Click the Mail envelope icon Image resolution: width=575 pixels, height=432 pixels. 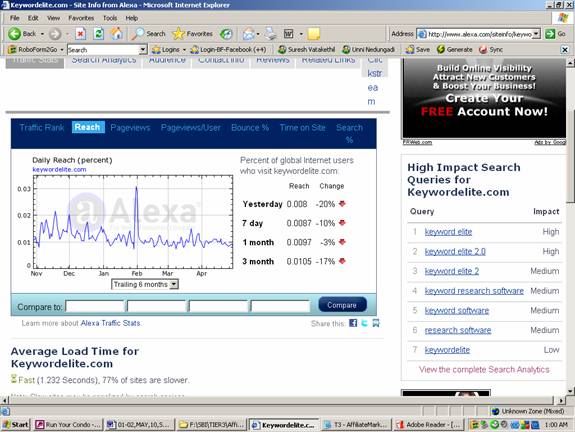coord(248,34)
